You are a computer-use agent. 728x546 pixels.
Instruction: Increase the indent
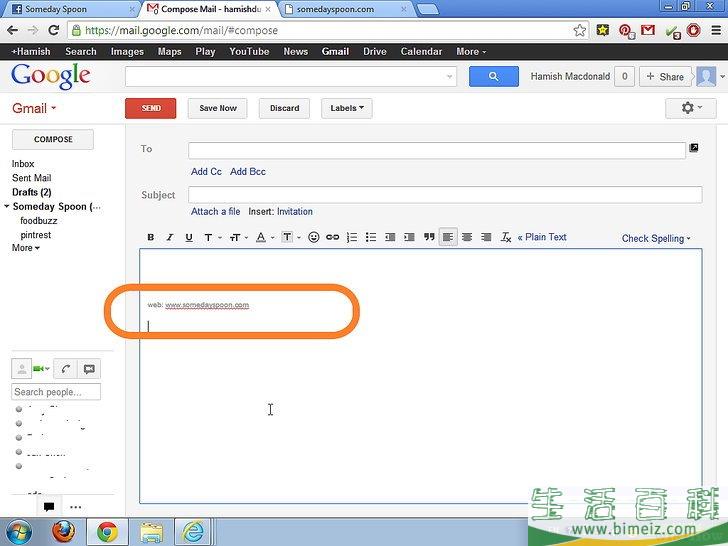(x=409, y=237)
